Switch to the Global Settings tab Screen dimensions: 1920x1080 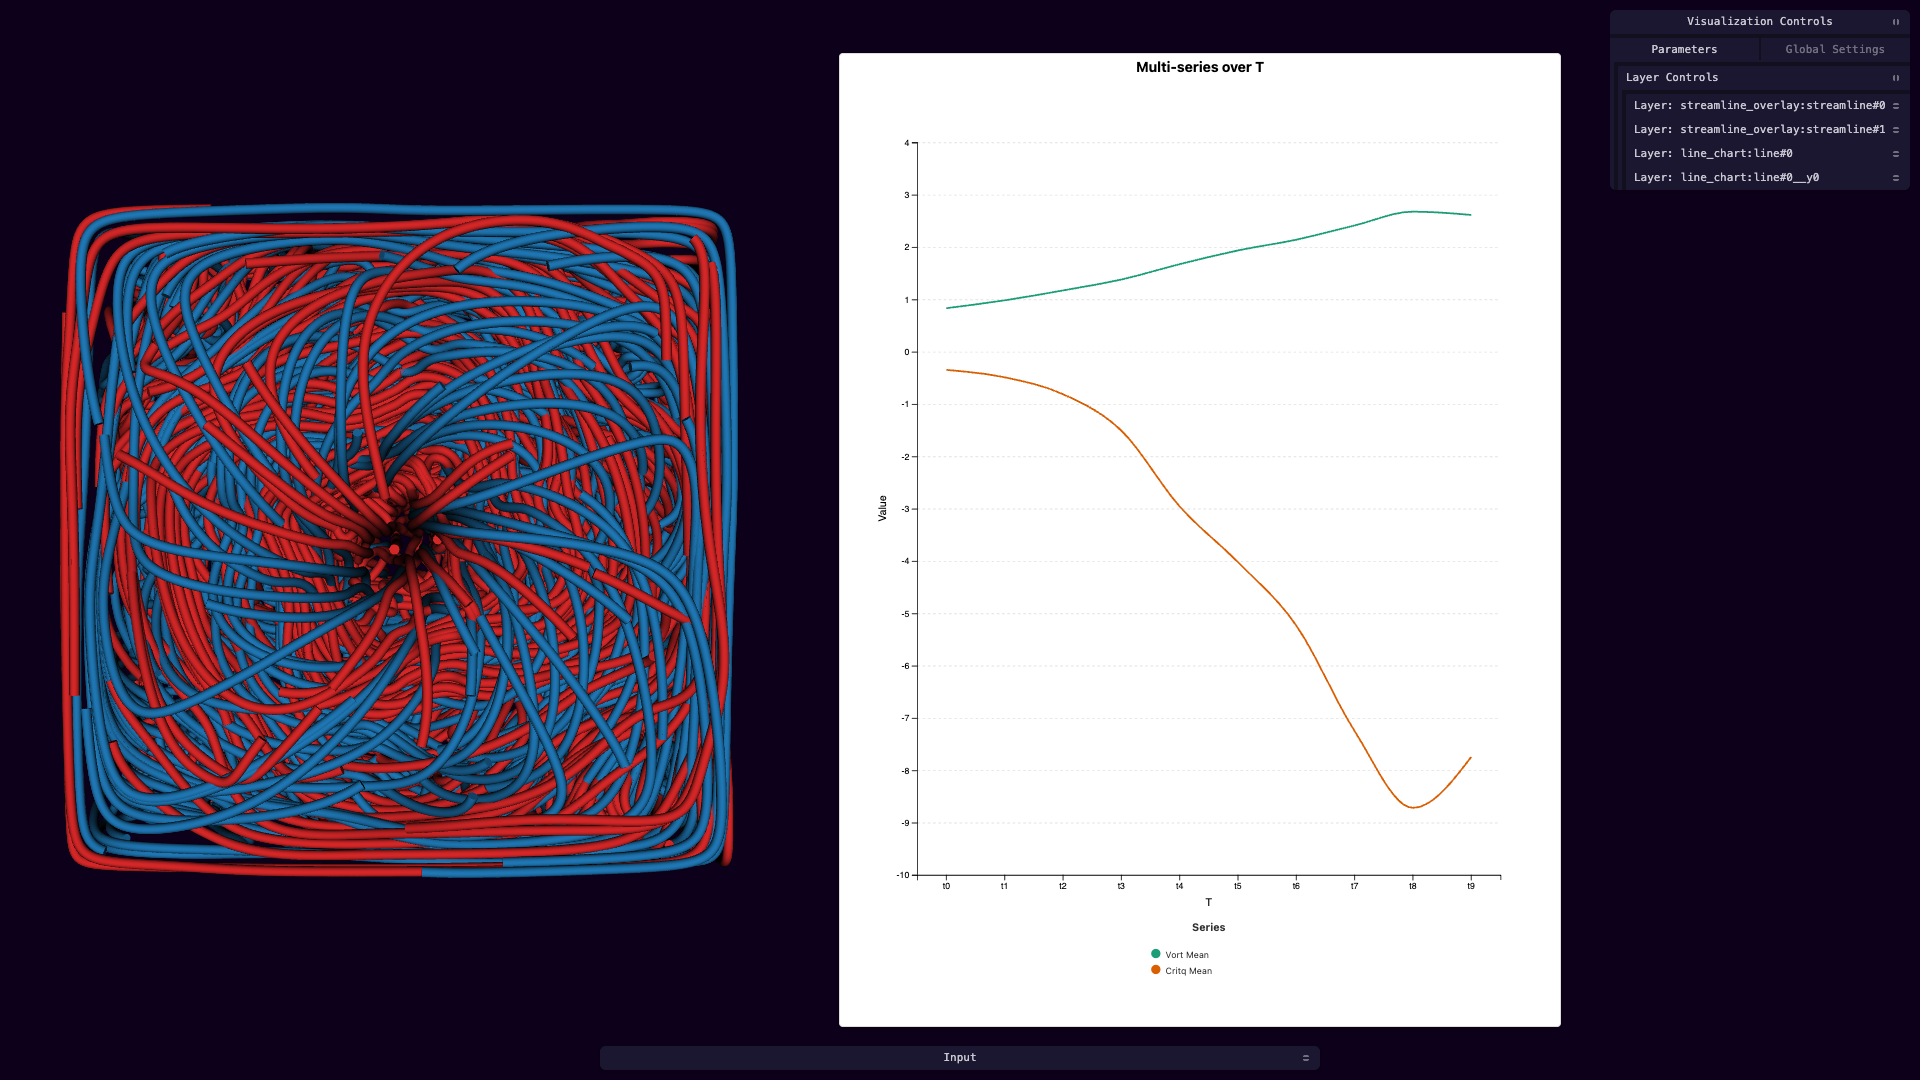(x=1835, y=49)
